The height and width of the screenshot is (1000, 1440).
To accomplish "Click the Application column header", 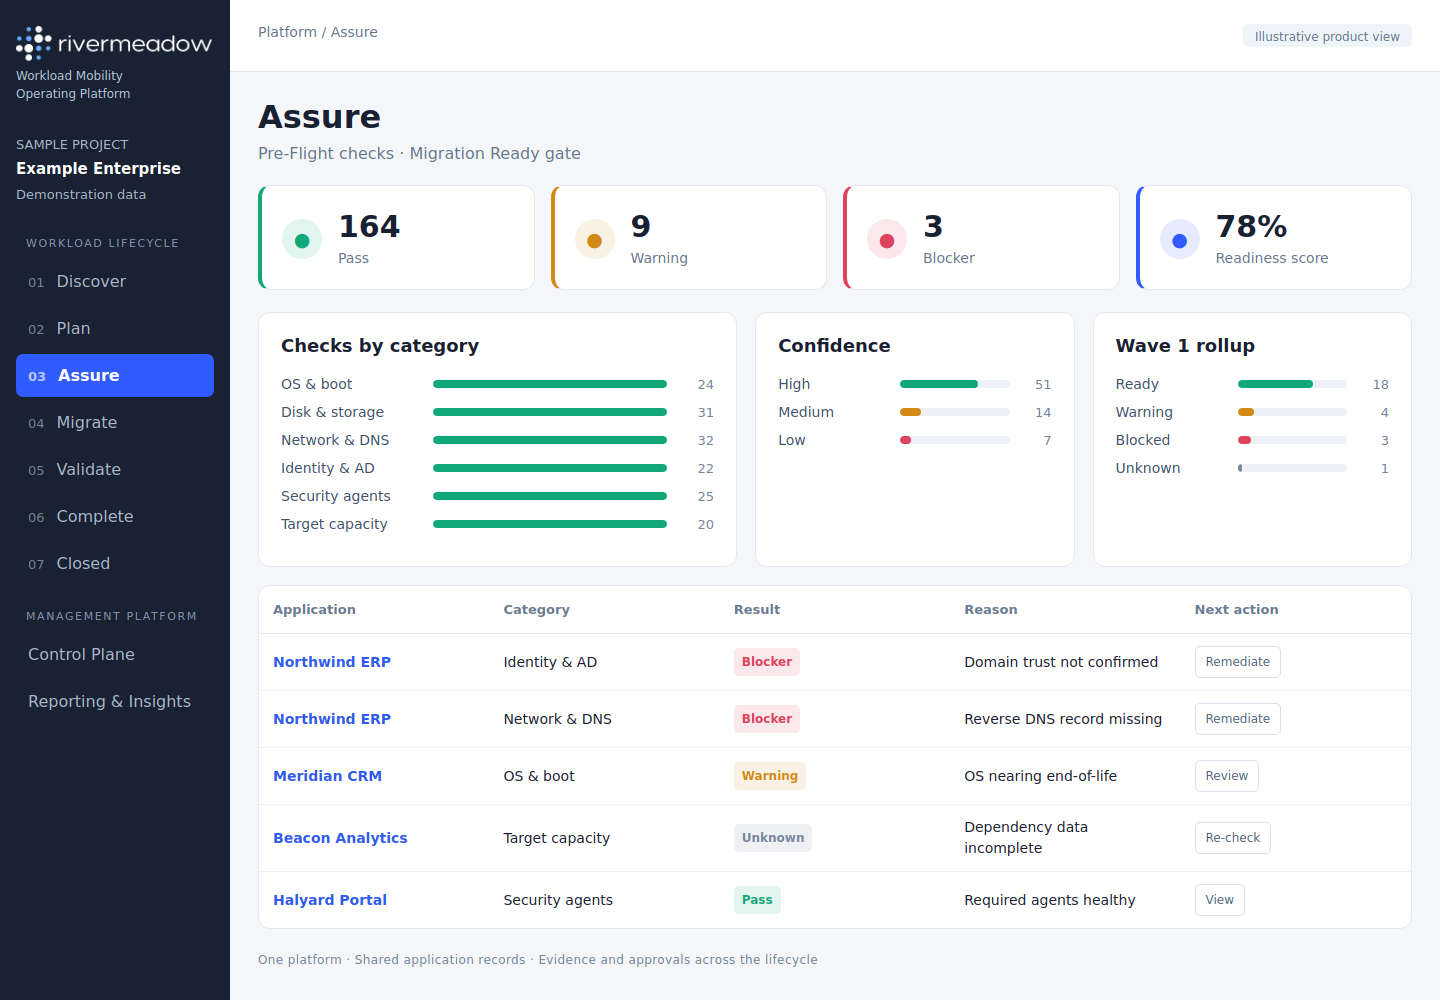I will 314,610.
